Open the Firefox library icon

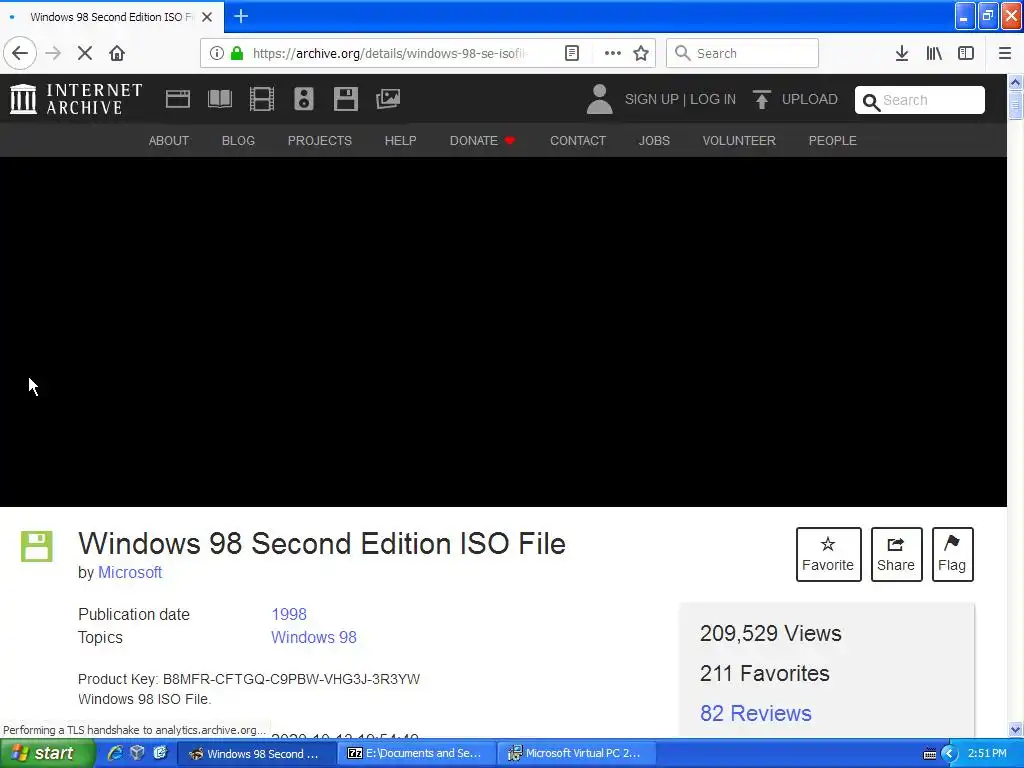tap(934, 53)
